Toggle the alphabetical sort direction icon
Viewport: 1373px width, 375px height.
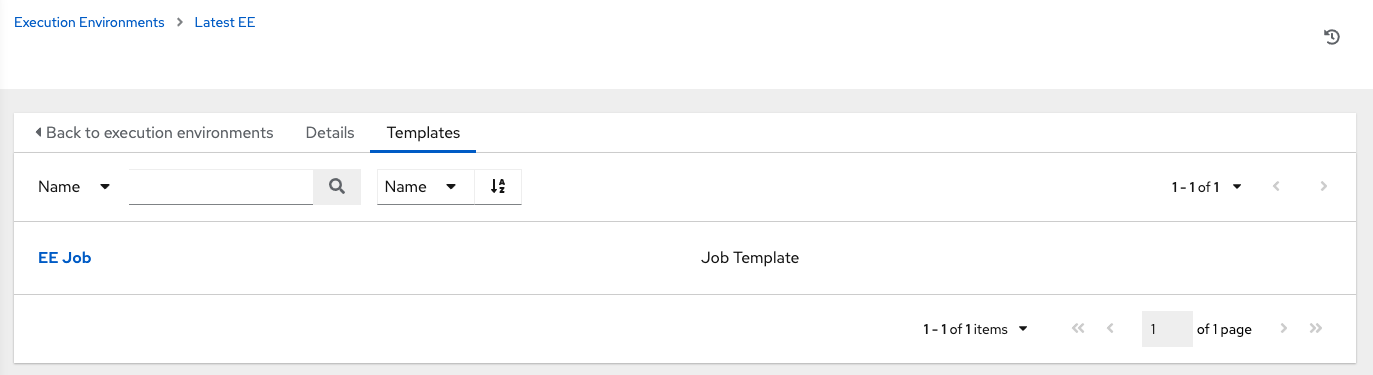pyautogui.click(x=498, y=187)
